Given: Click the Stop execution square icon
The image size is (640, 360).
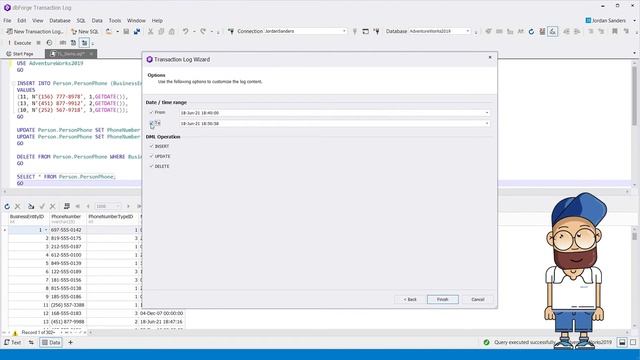Looking at the screenshot, I should (38, 42).
